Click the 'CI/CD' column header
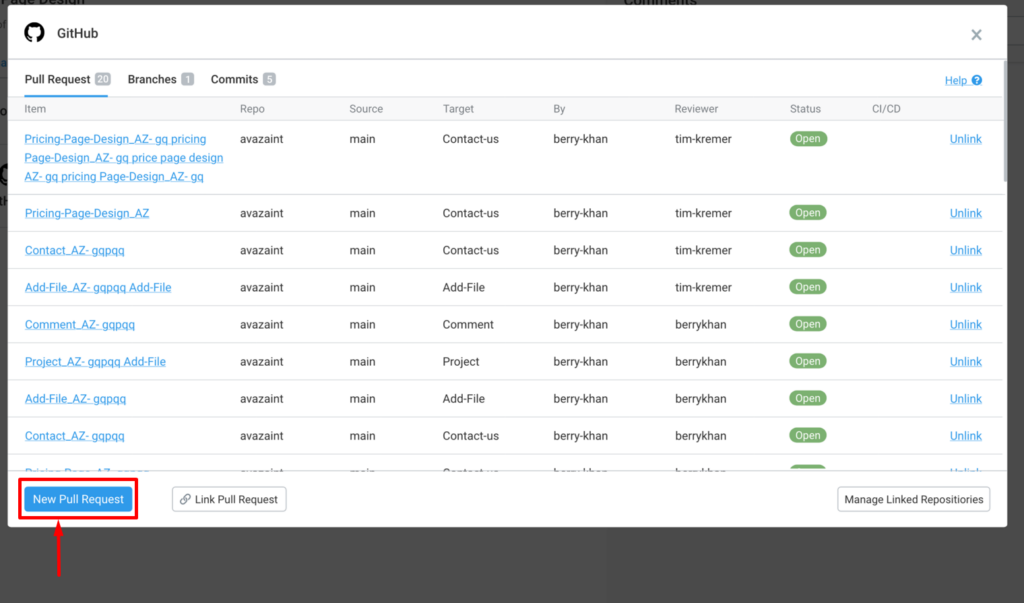 [886, 109]
